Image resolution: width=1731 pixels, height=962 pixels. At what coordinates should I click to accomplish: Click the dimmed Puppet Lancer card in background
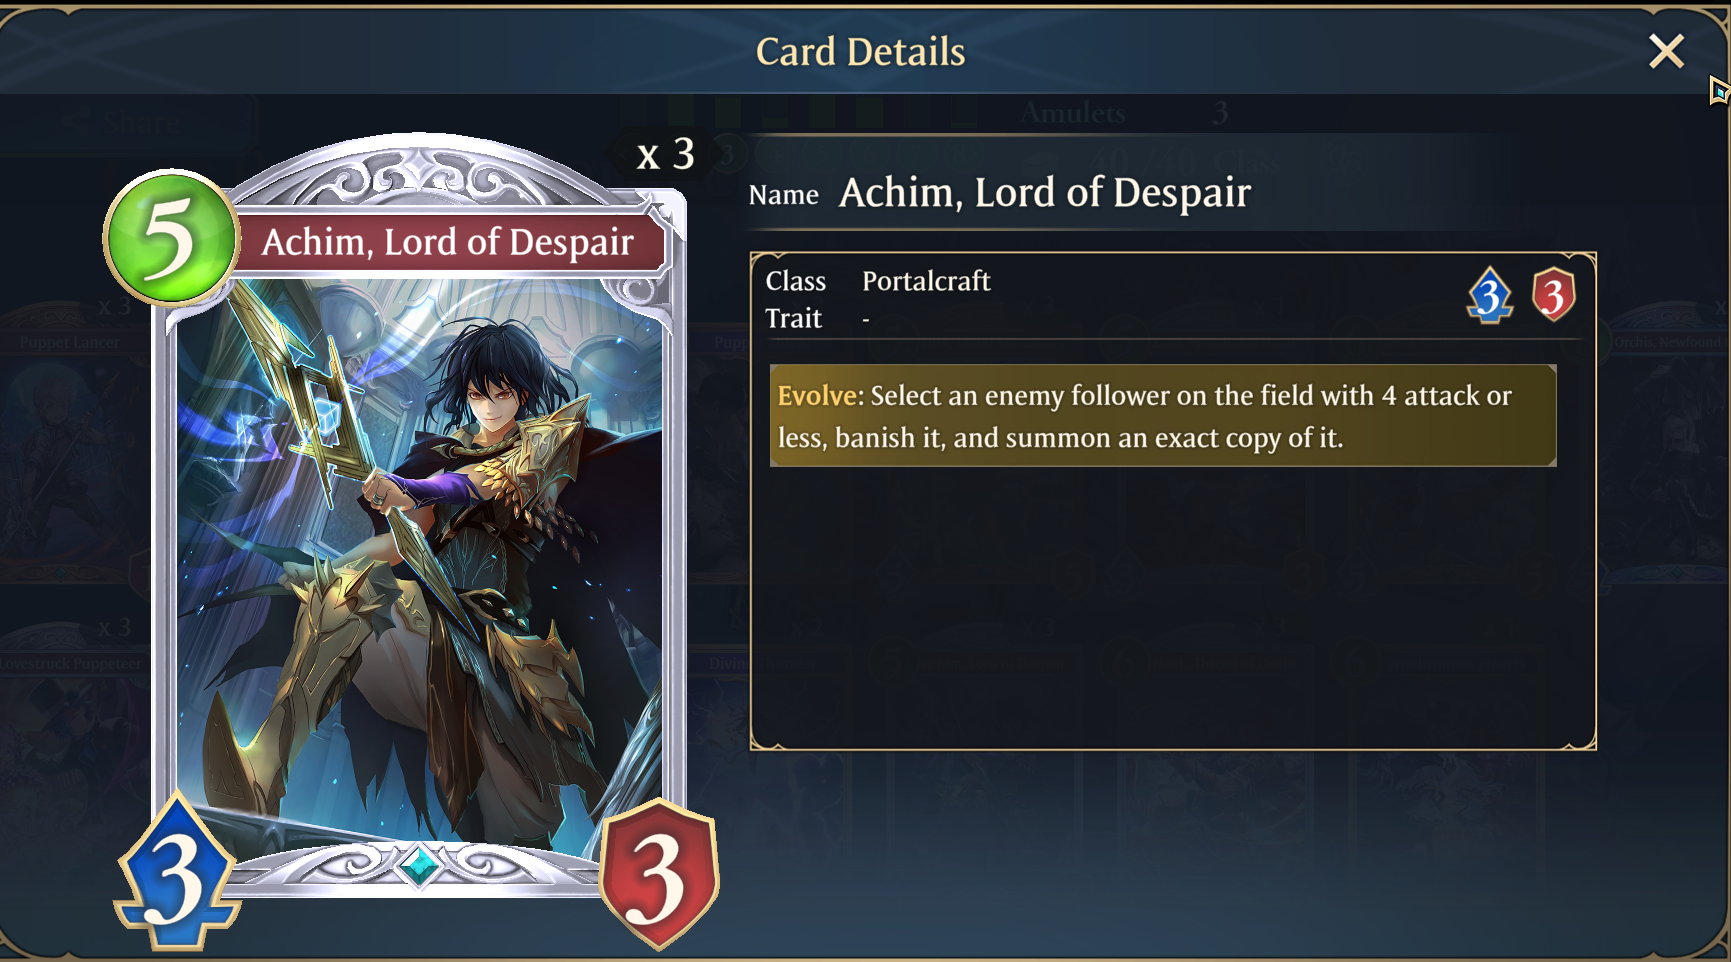70,440
